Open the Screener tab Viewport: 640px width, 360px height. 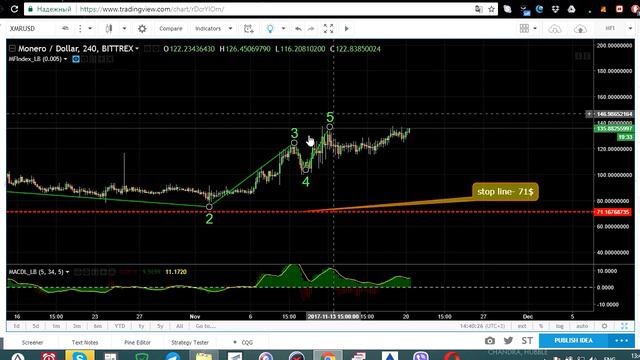(32, 342)
